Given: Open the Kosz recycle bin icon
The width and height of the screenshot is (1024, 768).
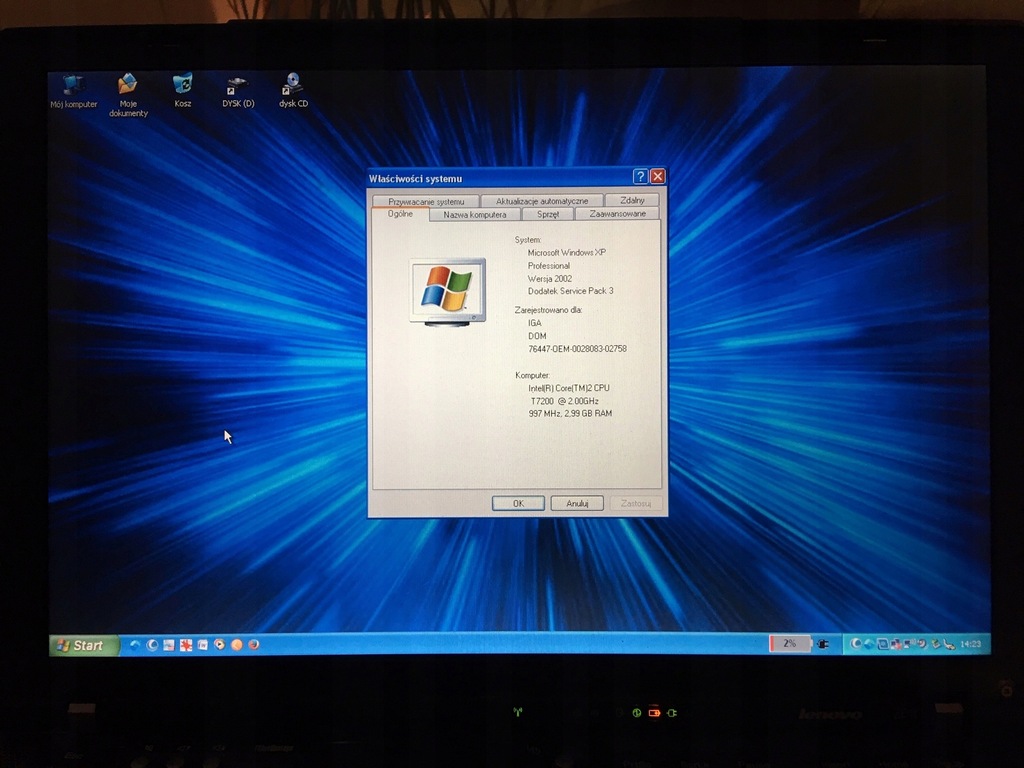Looking at the screenshot, I should [183, 91].
